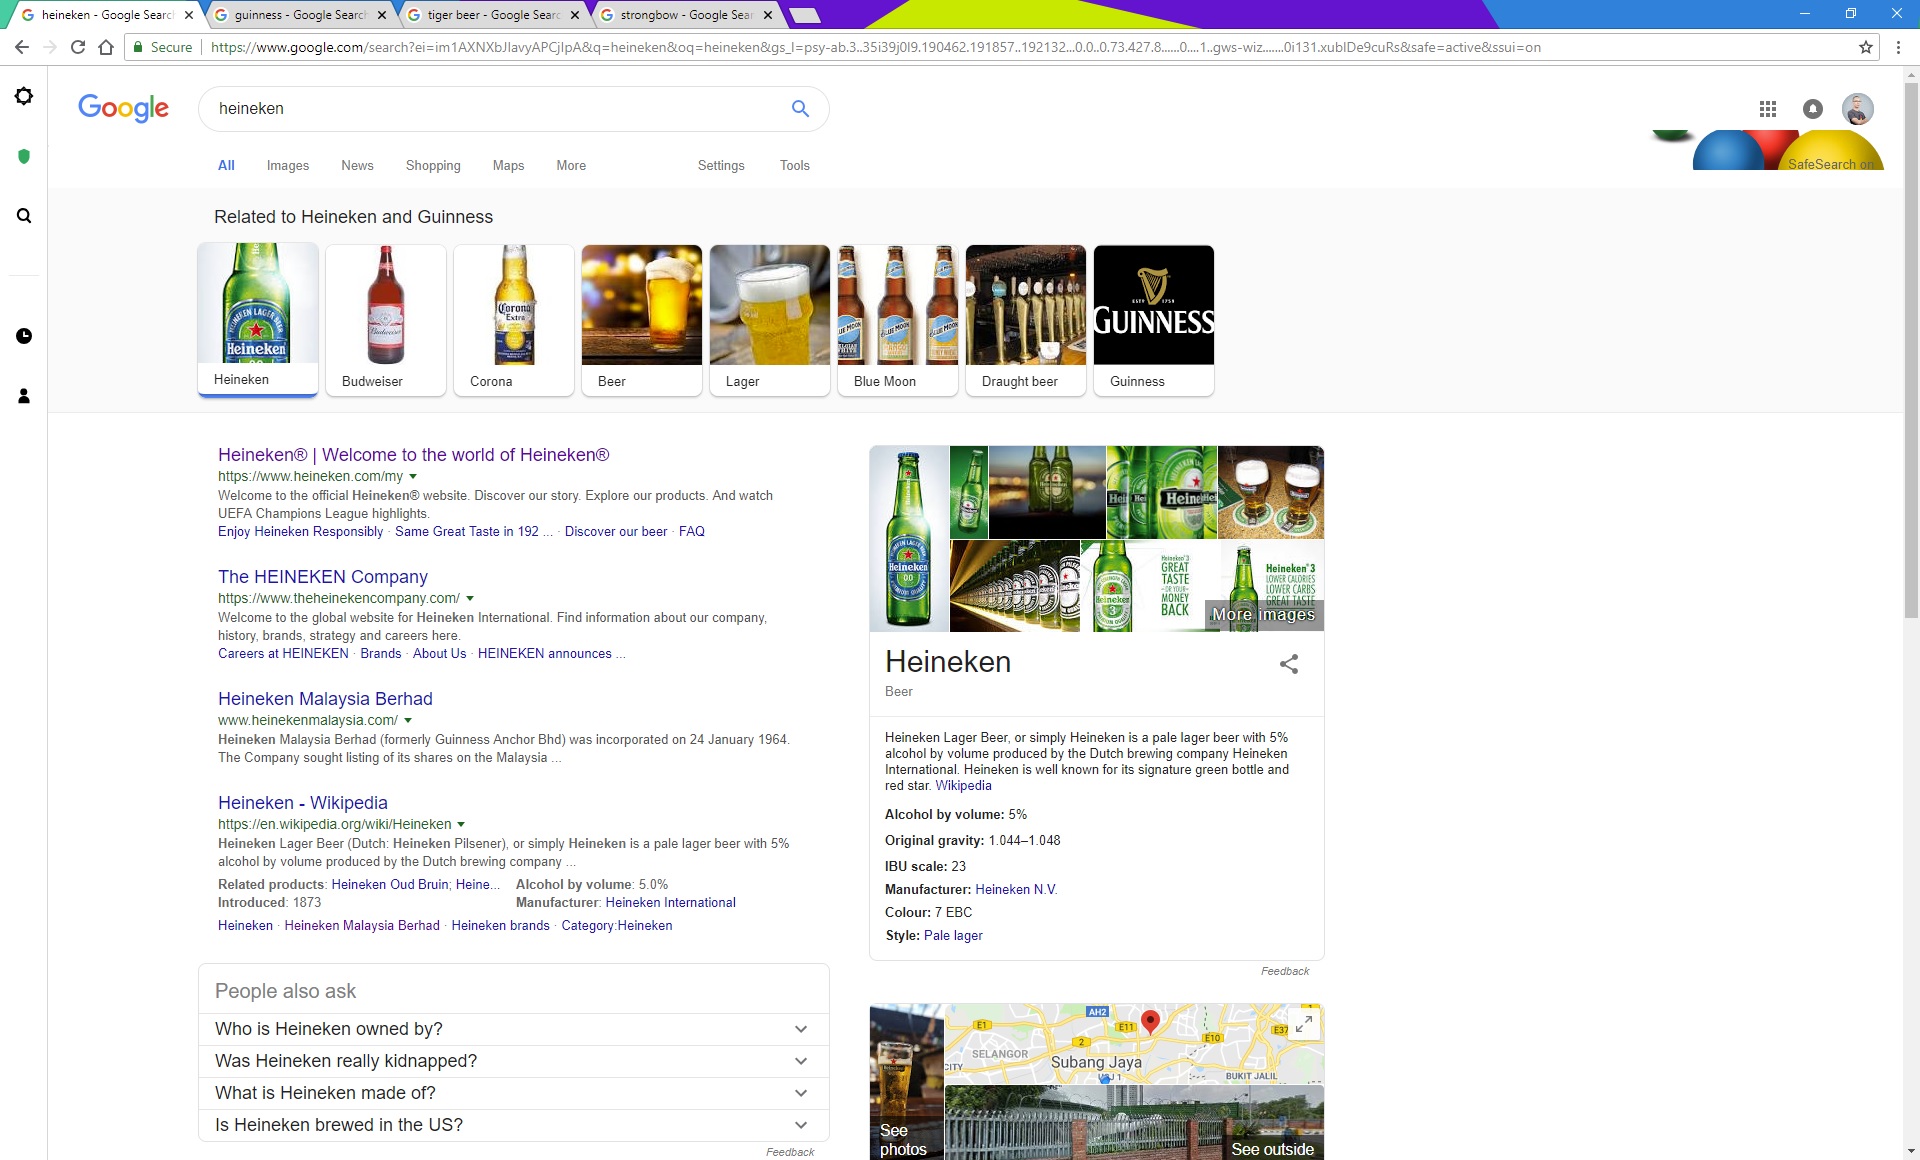Select the Budweiser related card
The height and width of the screenshot is (1160, 1920).
click(x=386, y=320)
